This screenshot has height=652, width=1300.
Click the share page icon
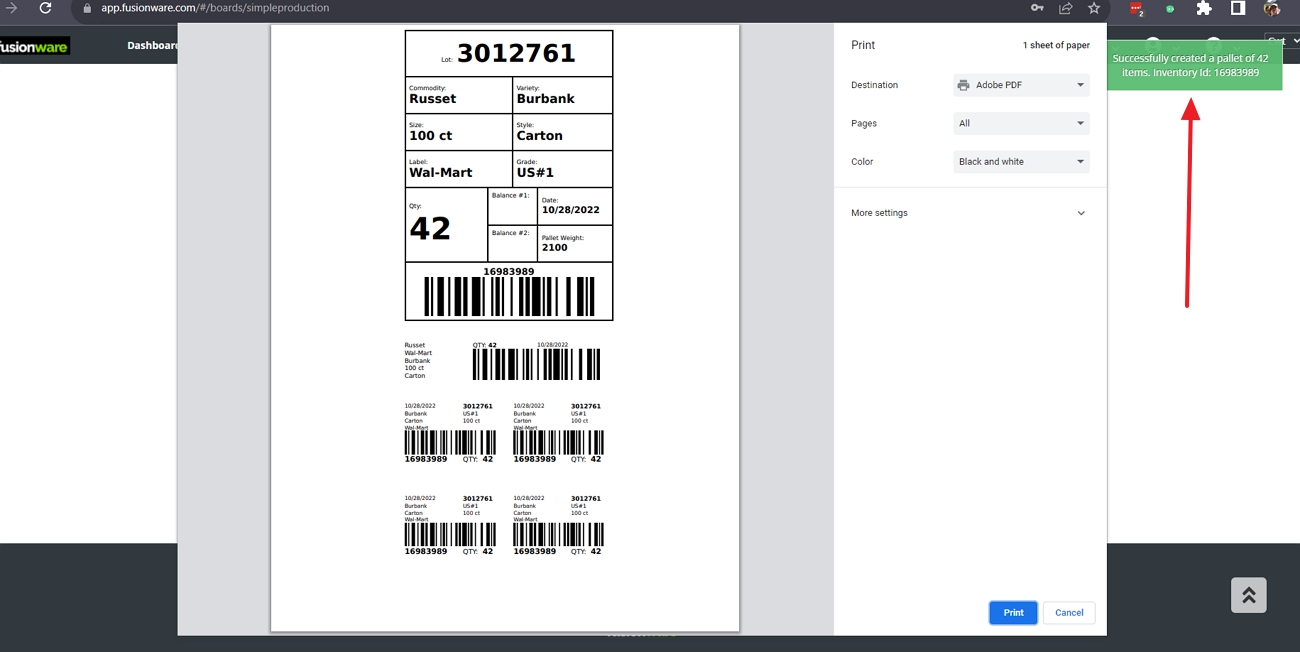pyautogui.click(x=1065, y=8)
